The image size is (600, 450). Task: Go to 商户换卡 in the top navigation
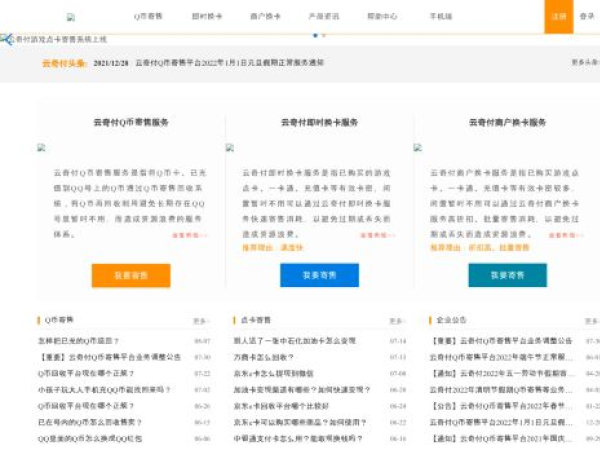point(265,17)
